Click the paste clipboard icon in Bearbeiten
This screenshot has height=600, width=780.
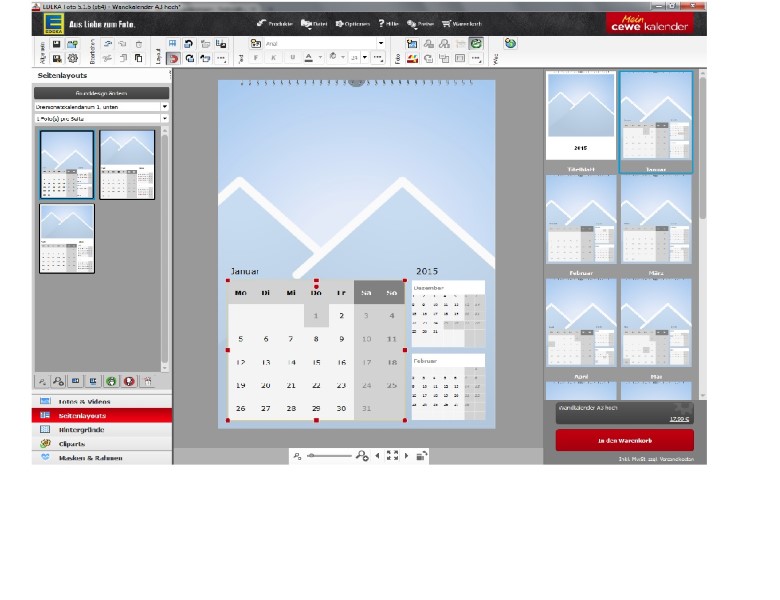[x=139, y=58]
